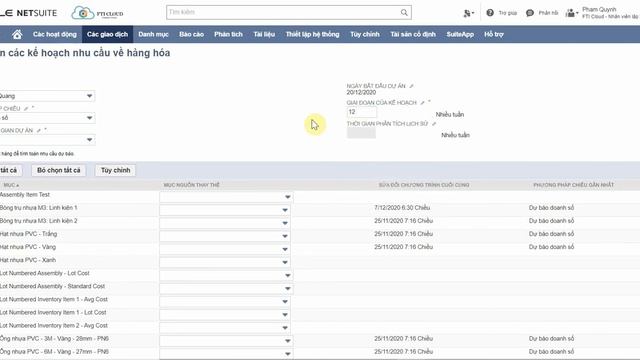The width and height of the screenshot is (640, 360).
Task: Open Thiết lập hệ thống menu
Action: pyautogui.click(x=313, y=34)
